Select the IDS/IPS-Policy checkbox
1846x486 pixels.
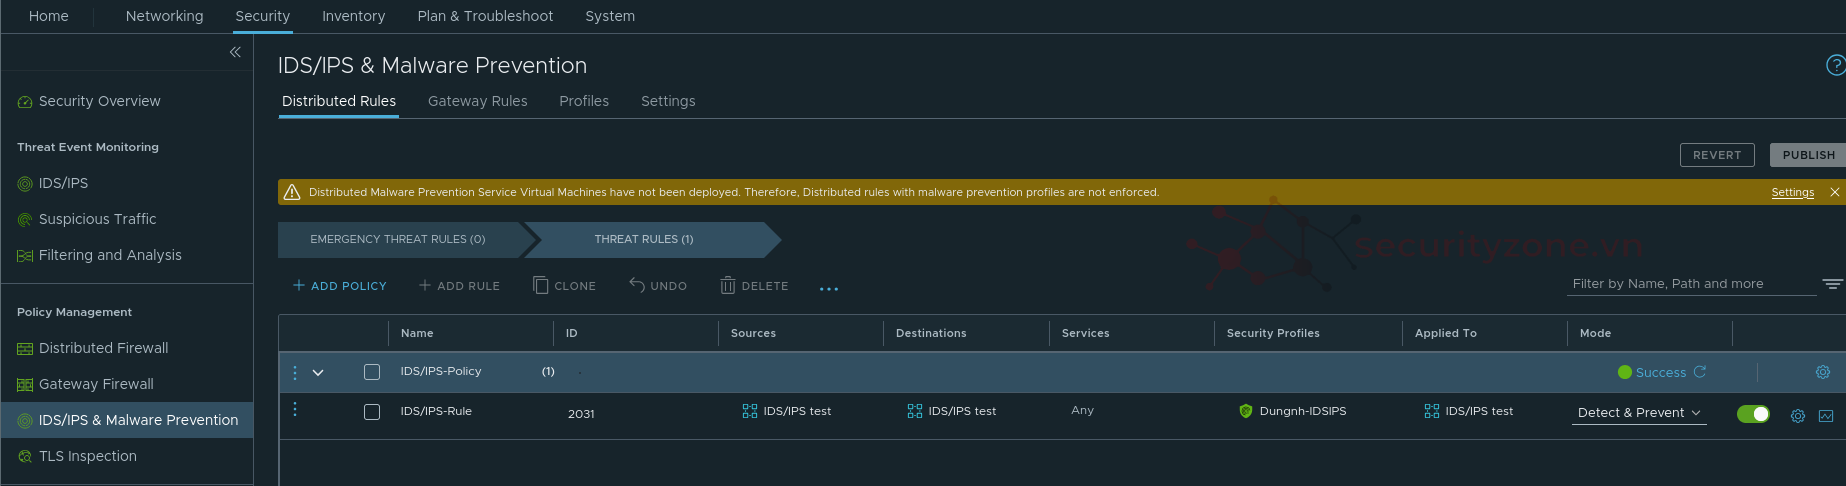pos(372,372)
